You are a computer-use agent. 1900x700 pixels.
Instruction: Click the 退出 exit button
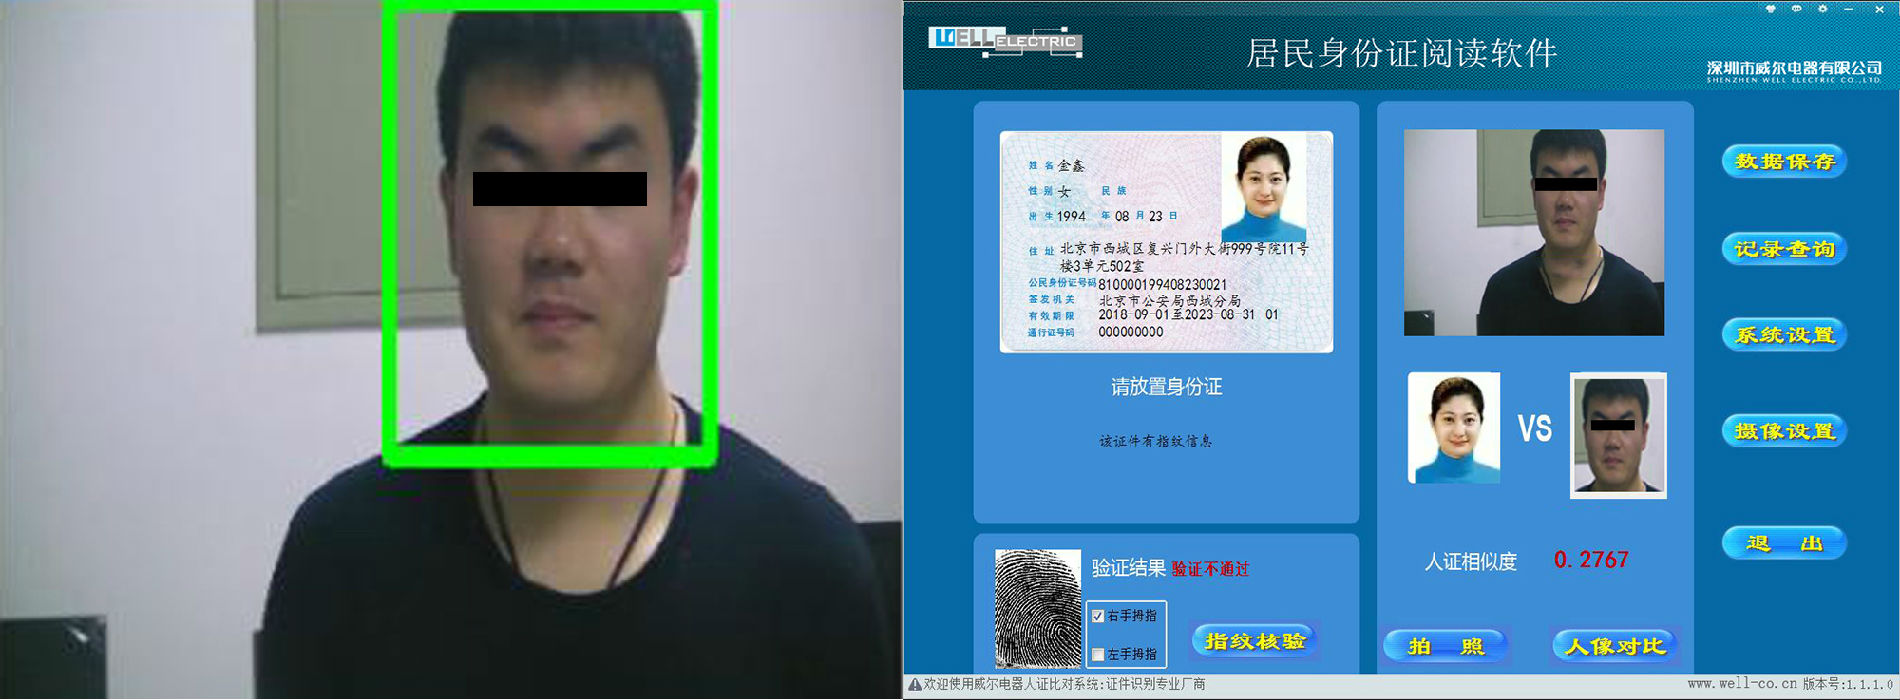[1784, 543]
